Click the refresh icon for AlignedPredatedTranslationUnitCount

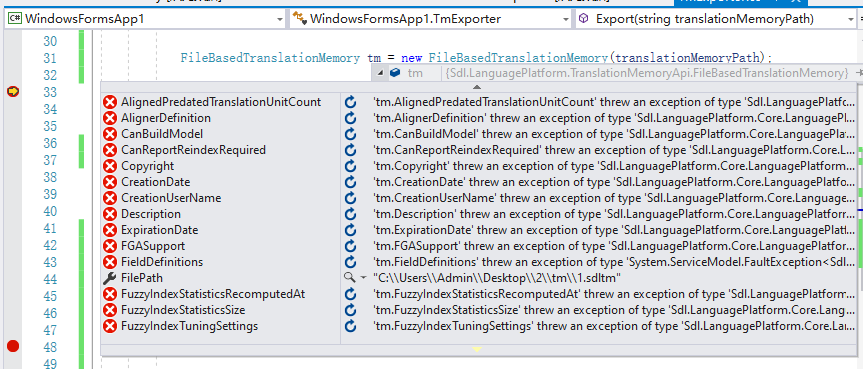click(350, 102)
